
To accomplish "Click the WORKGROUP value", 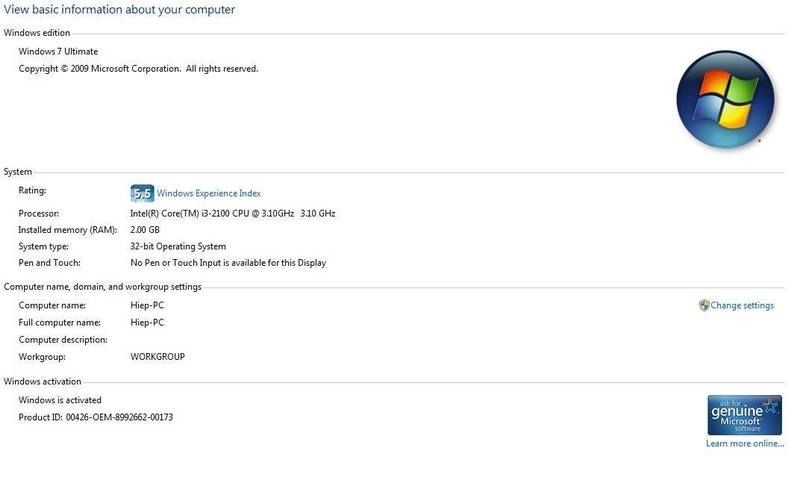I will [x=157, y=356].
